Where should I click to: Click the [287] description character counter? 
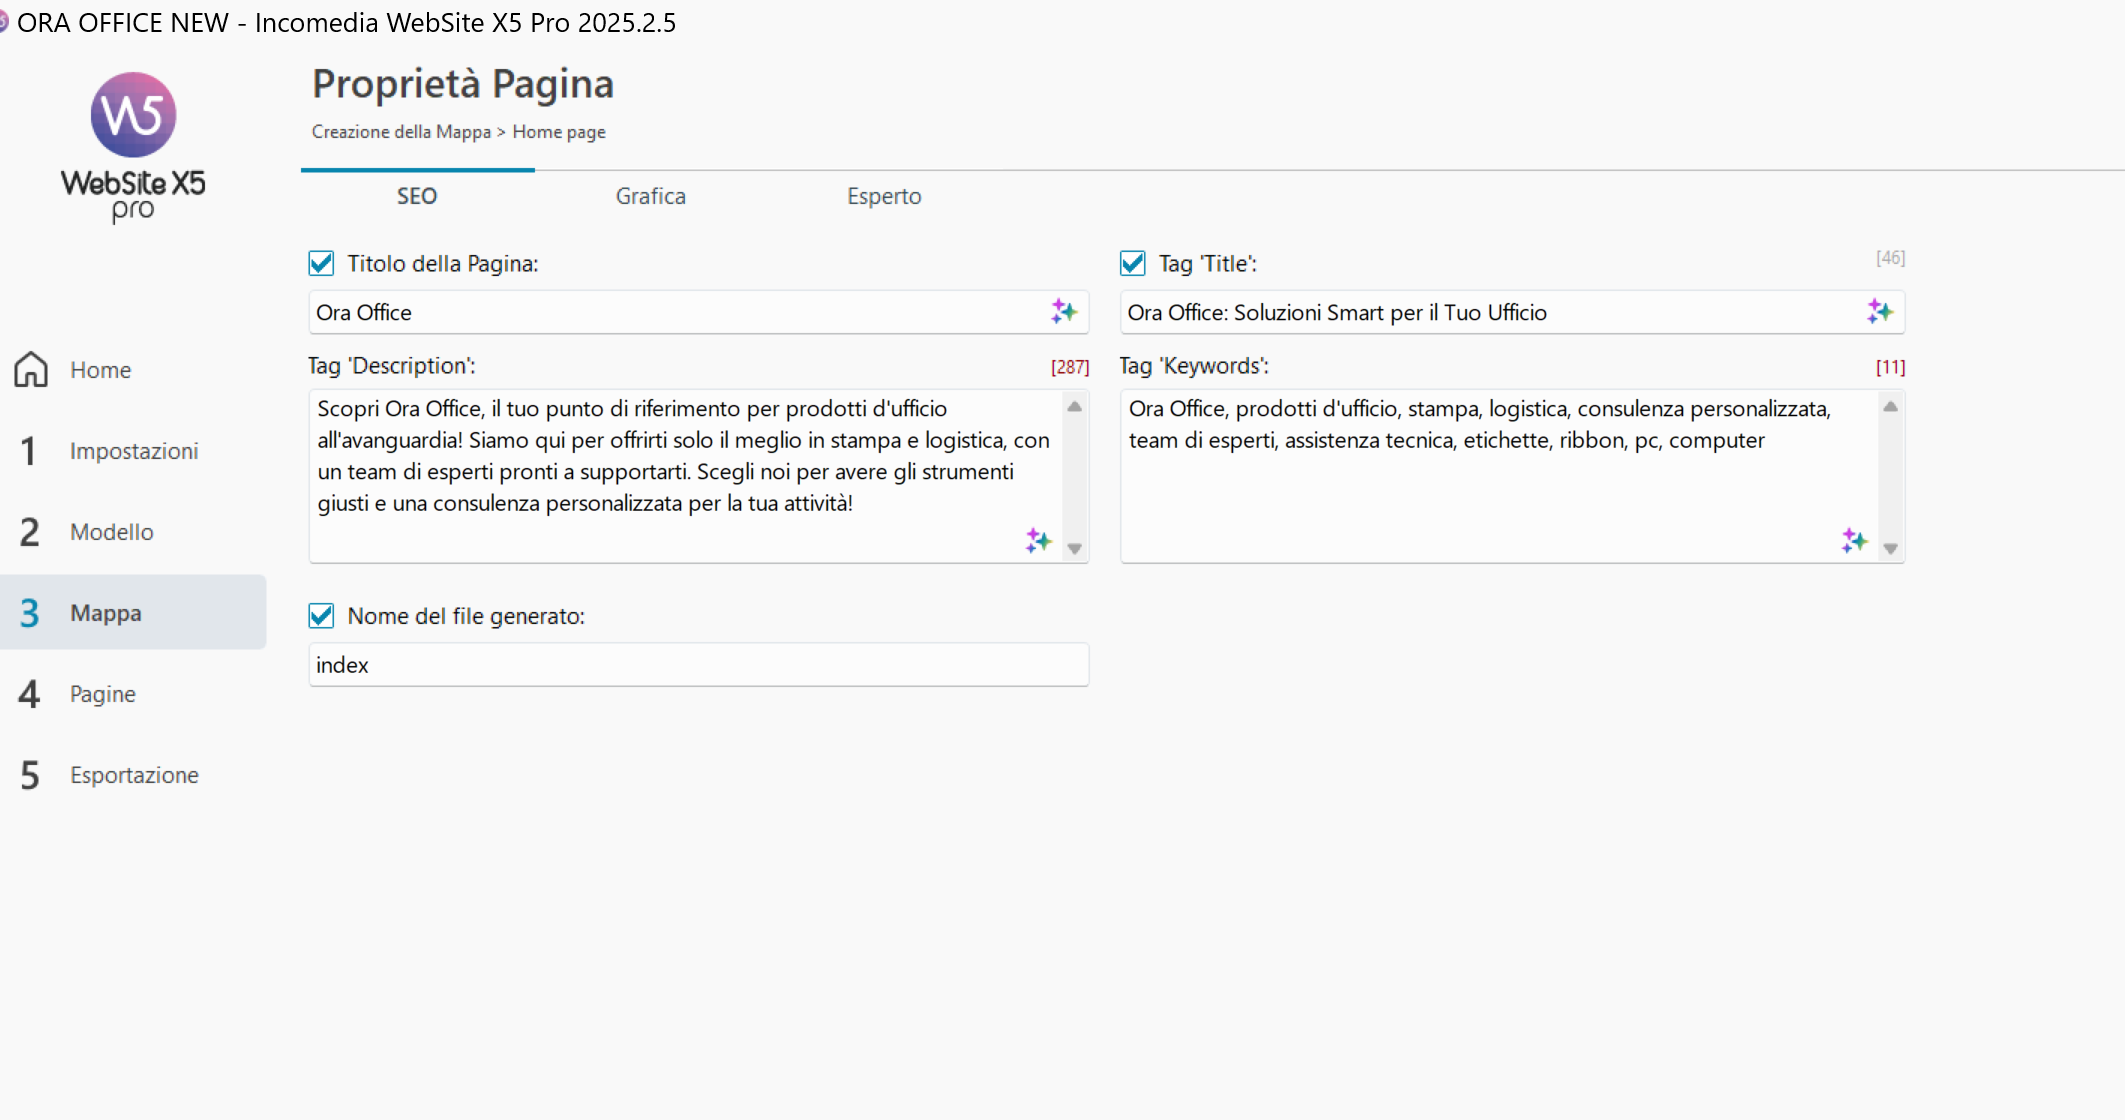[x=1070, y=367]
